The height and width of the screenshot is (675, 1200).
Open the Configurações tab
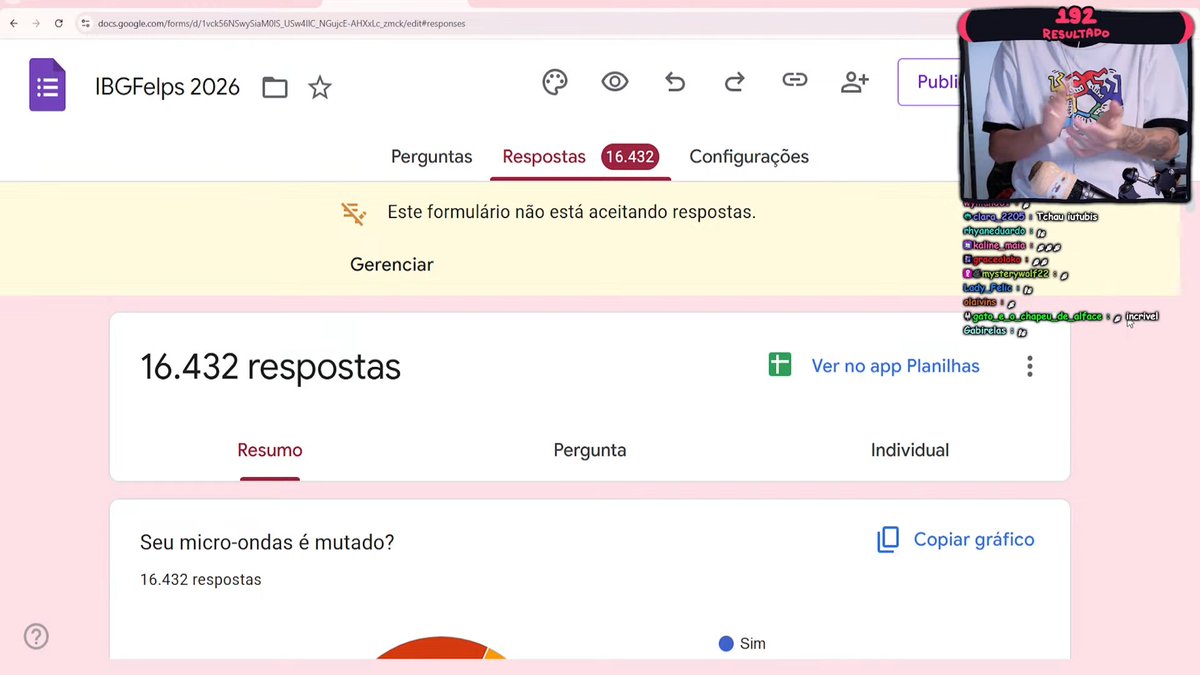pos(748,156)
